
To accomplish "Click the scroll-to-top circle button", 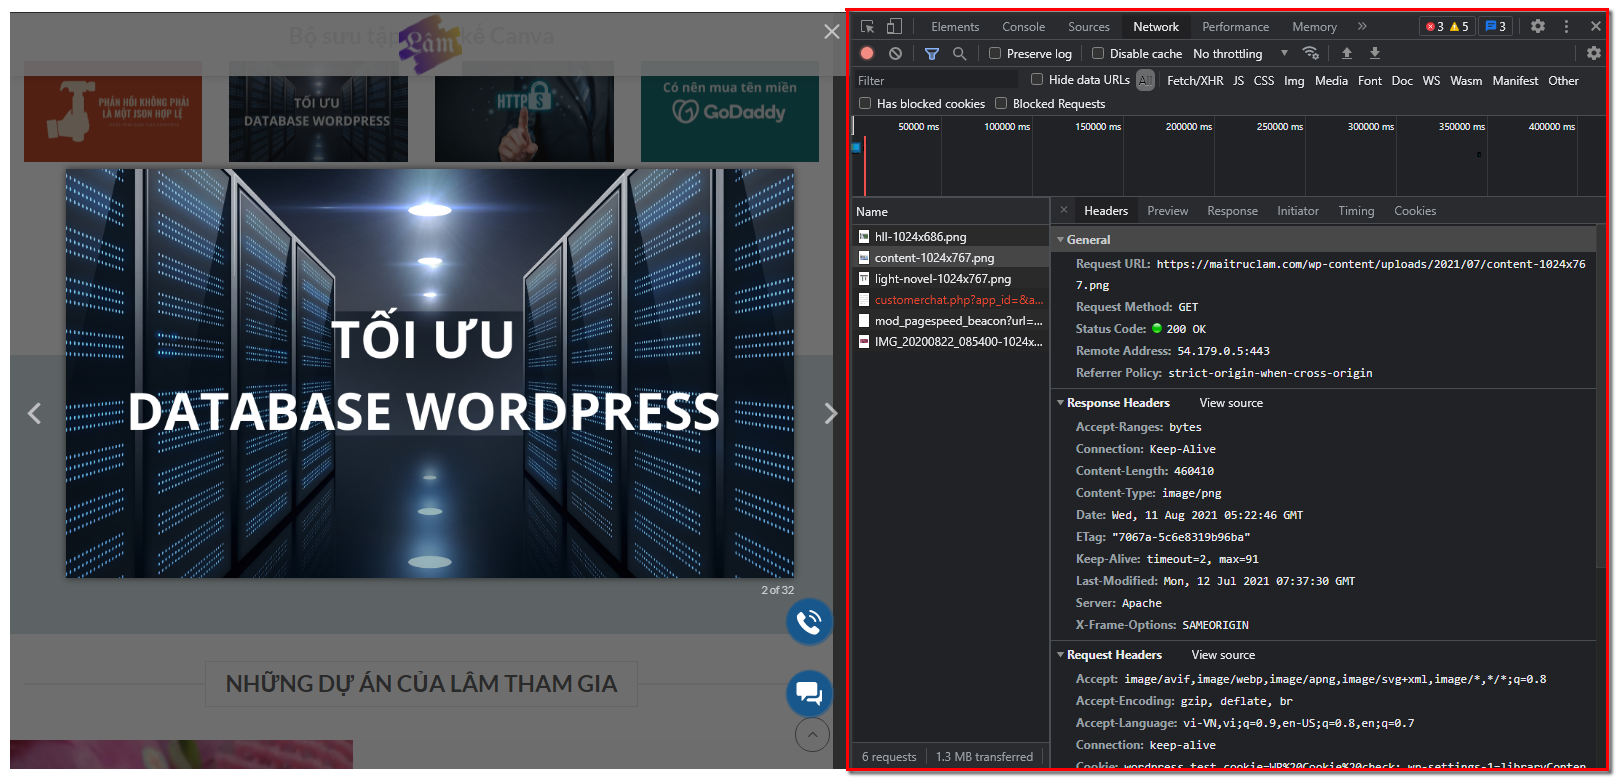I will (x=812, y=735).
